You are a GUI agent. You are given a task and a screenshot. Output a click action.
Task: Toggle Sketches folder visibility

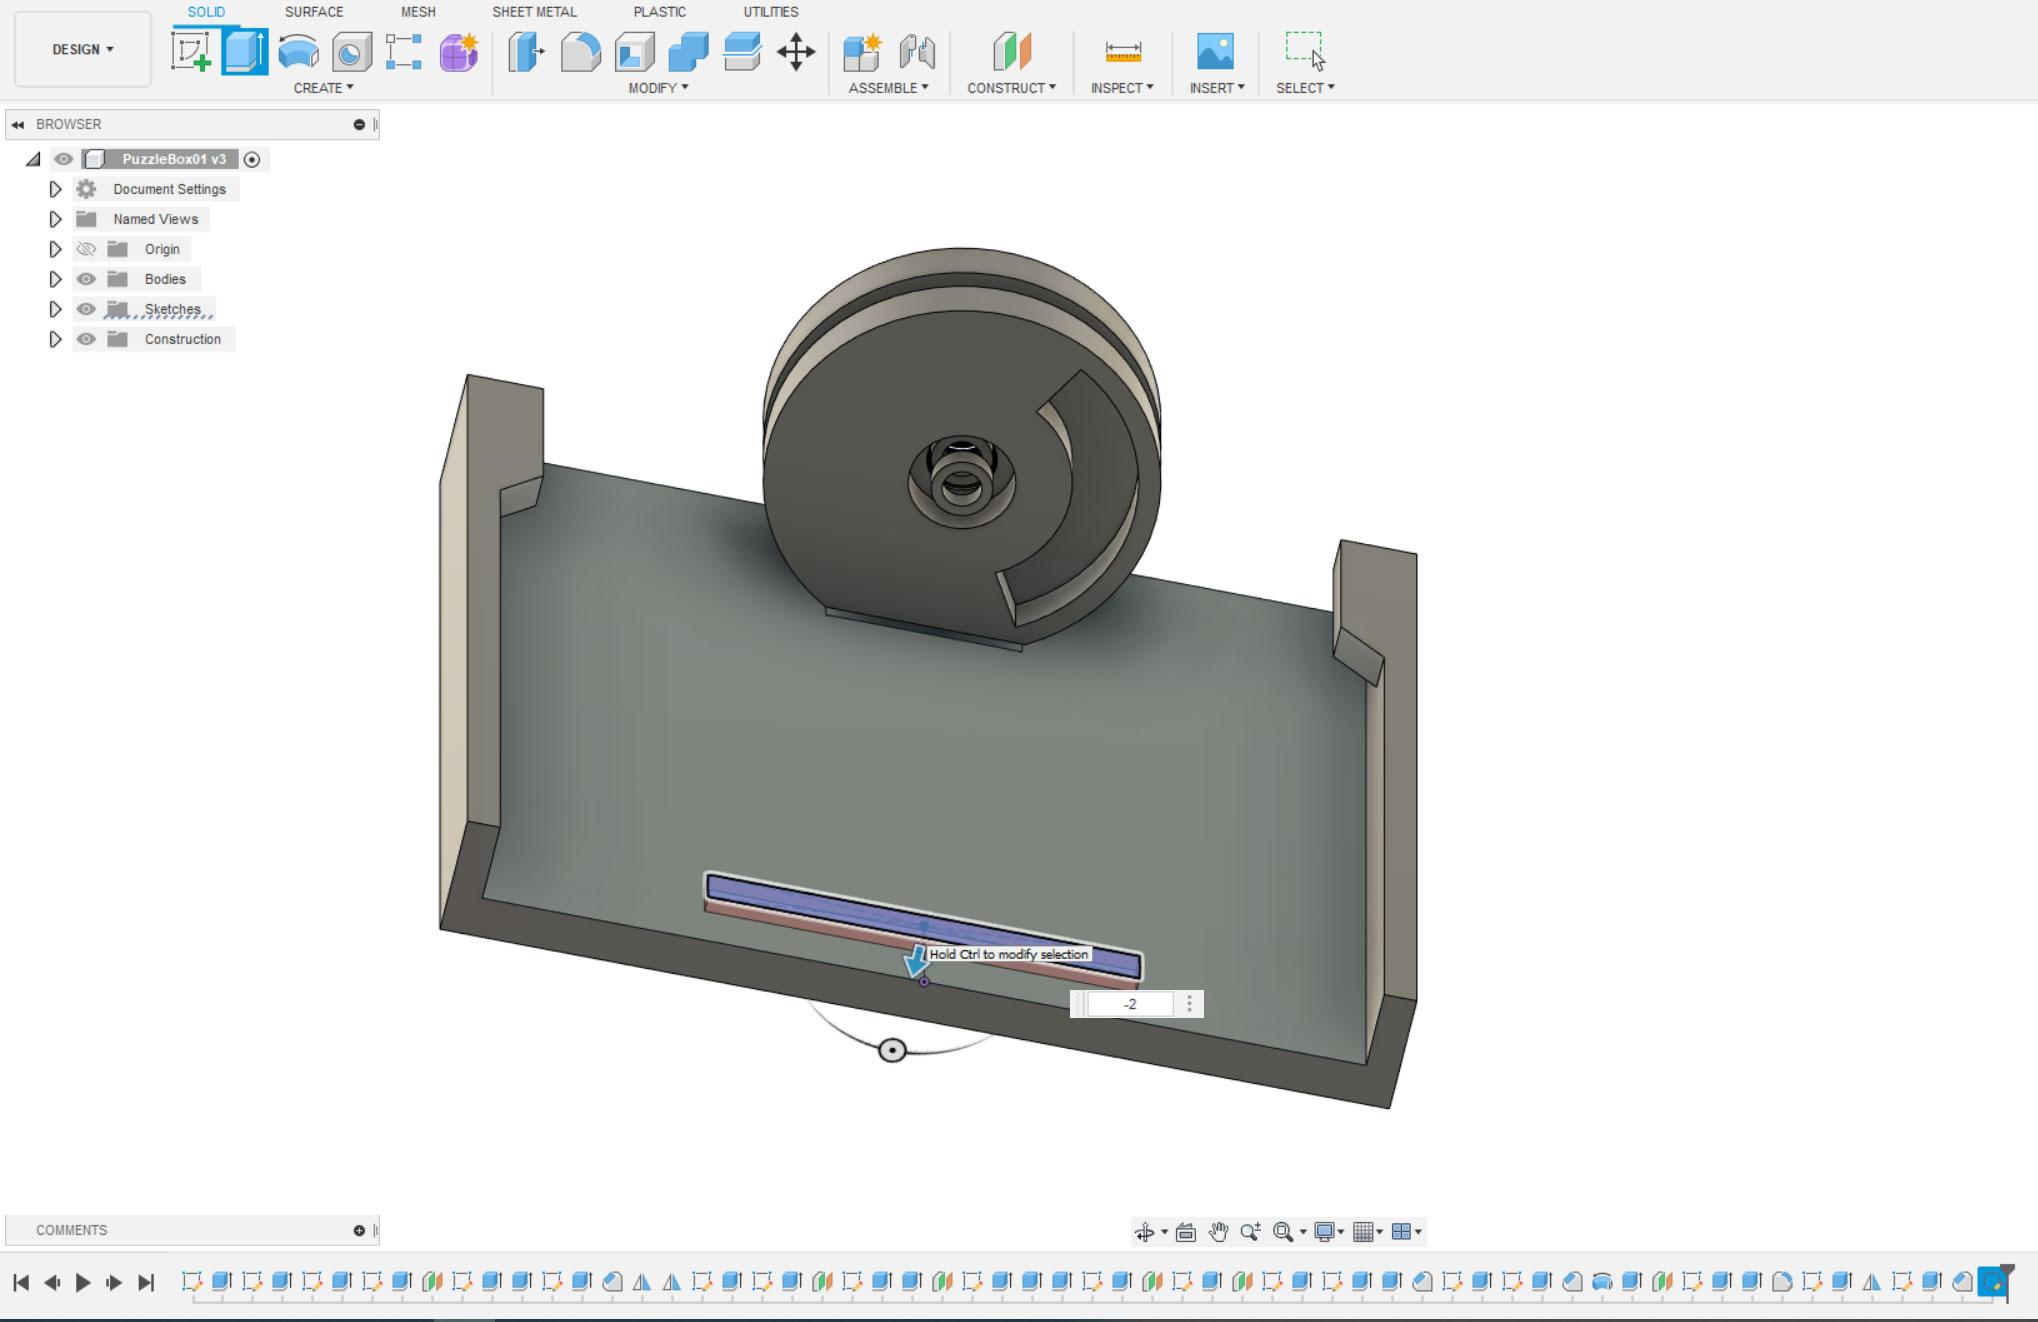pyautogui.click(x=86, y=309)
